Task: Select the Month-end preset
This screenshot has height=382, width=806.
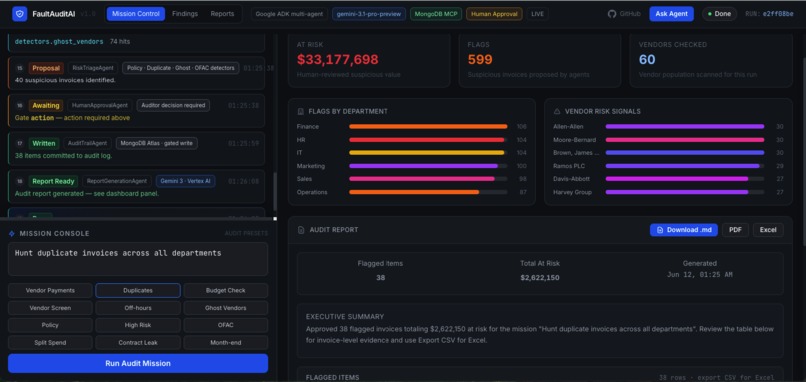Action: coord(226,342)
